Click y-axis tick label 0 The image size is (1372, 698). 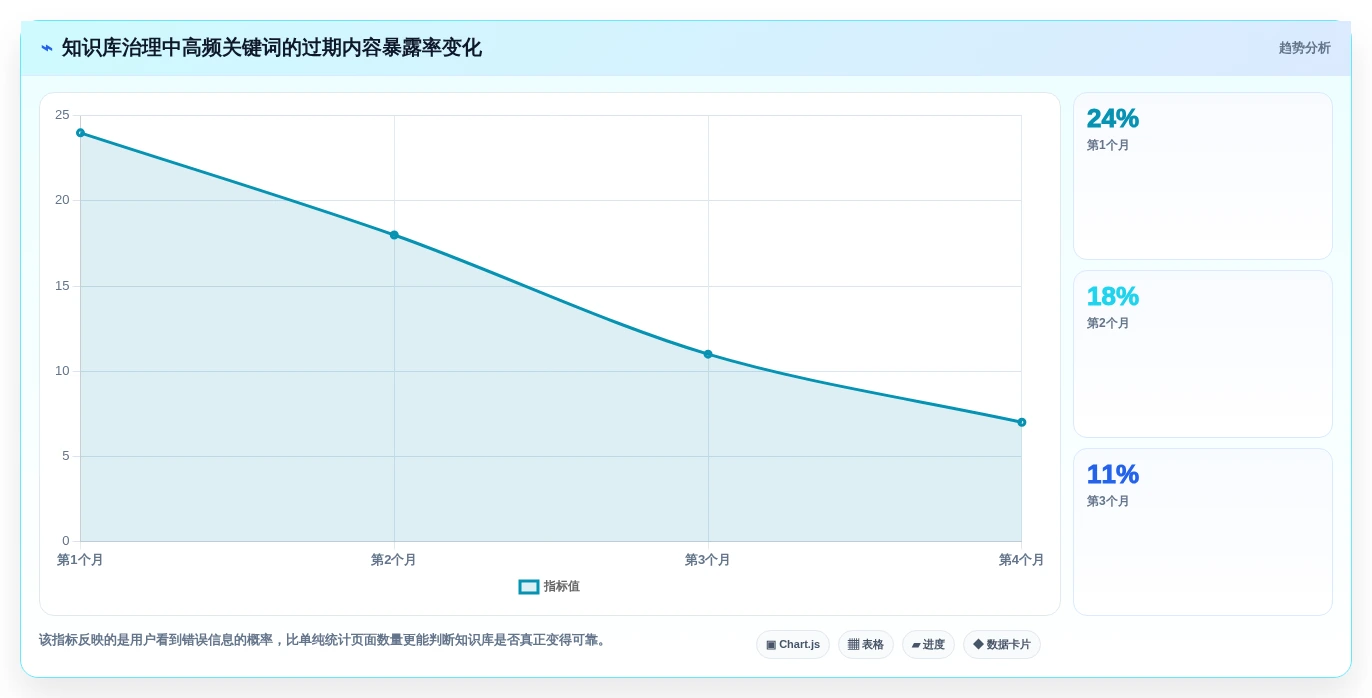(66, 541)
